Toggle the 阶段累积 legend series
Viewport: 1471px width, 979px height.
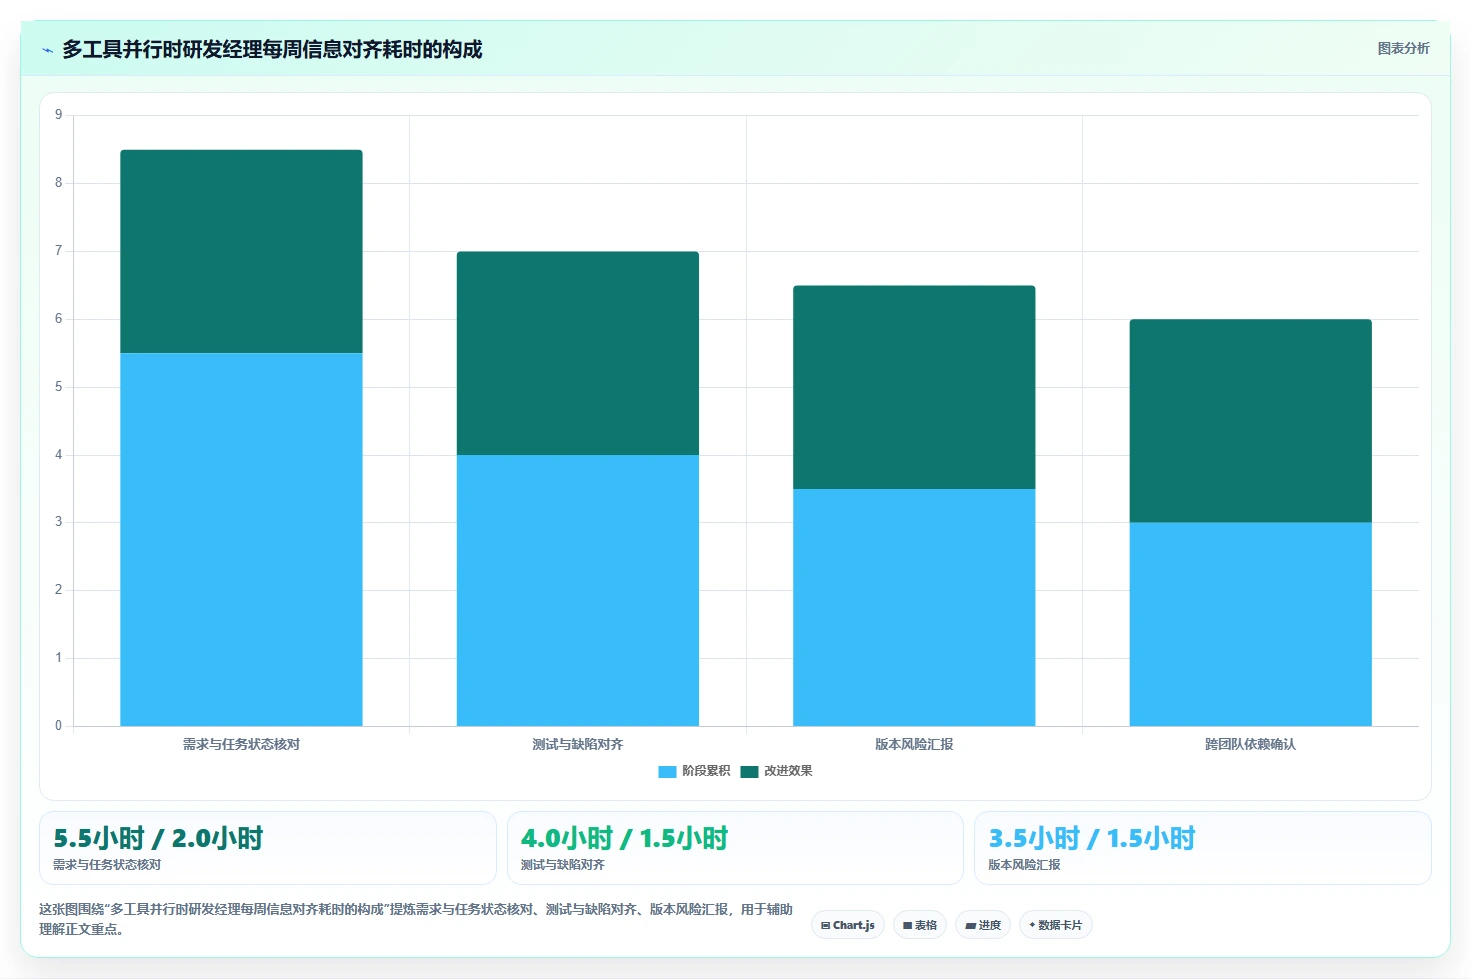click(x=694, y=771)
